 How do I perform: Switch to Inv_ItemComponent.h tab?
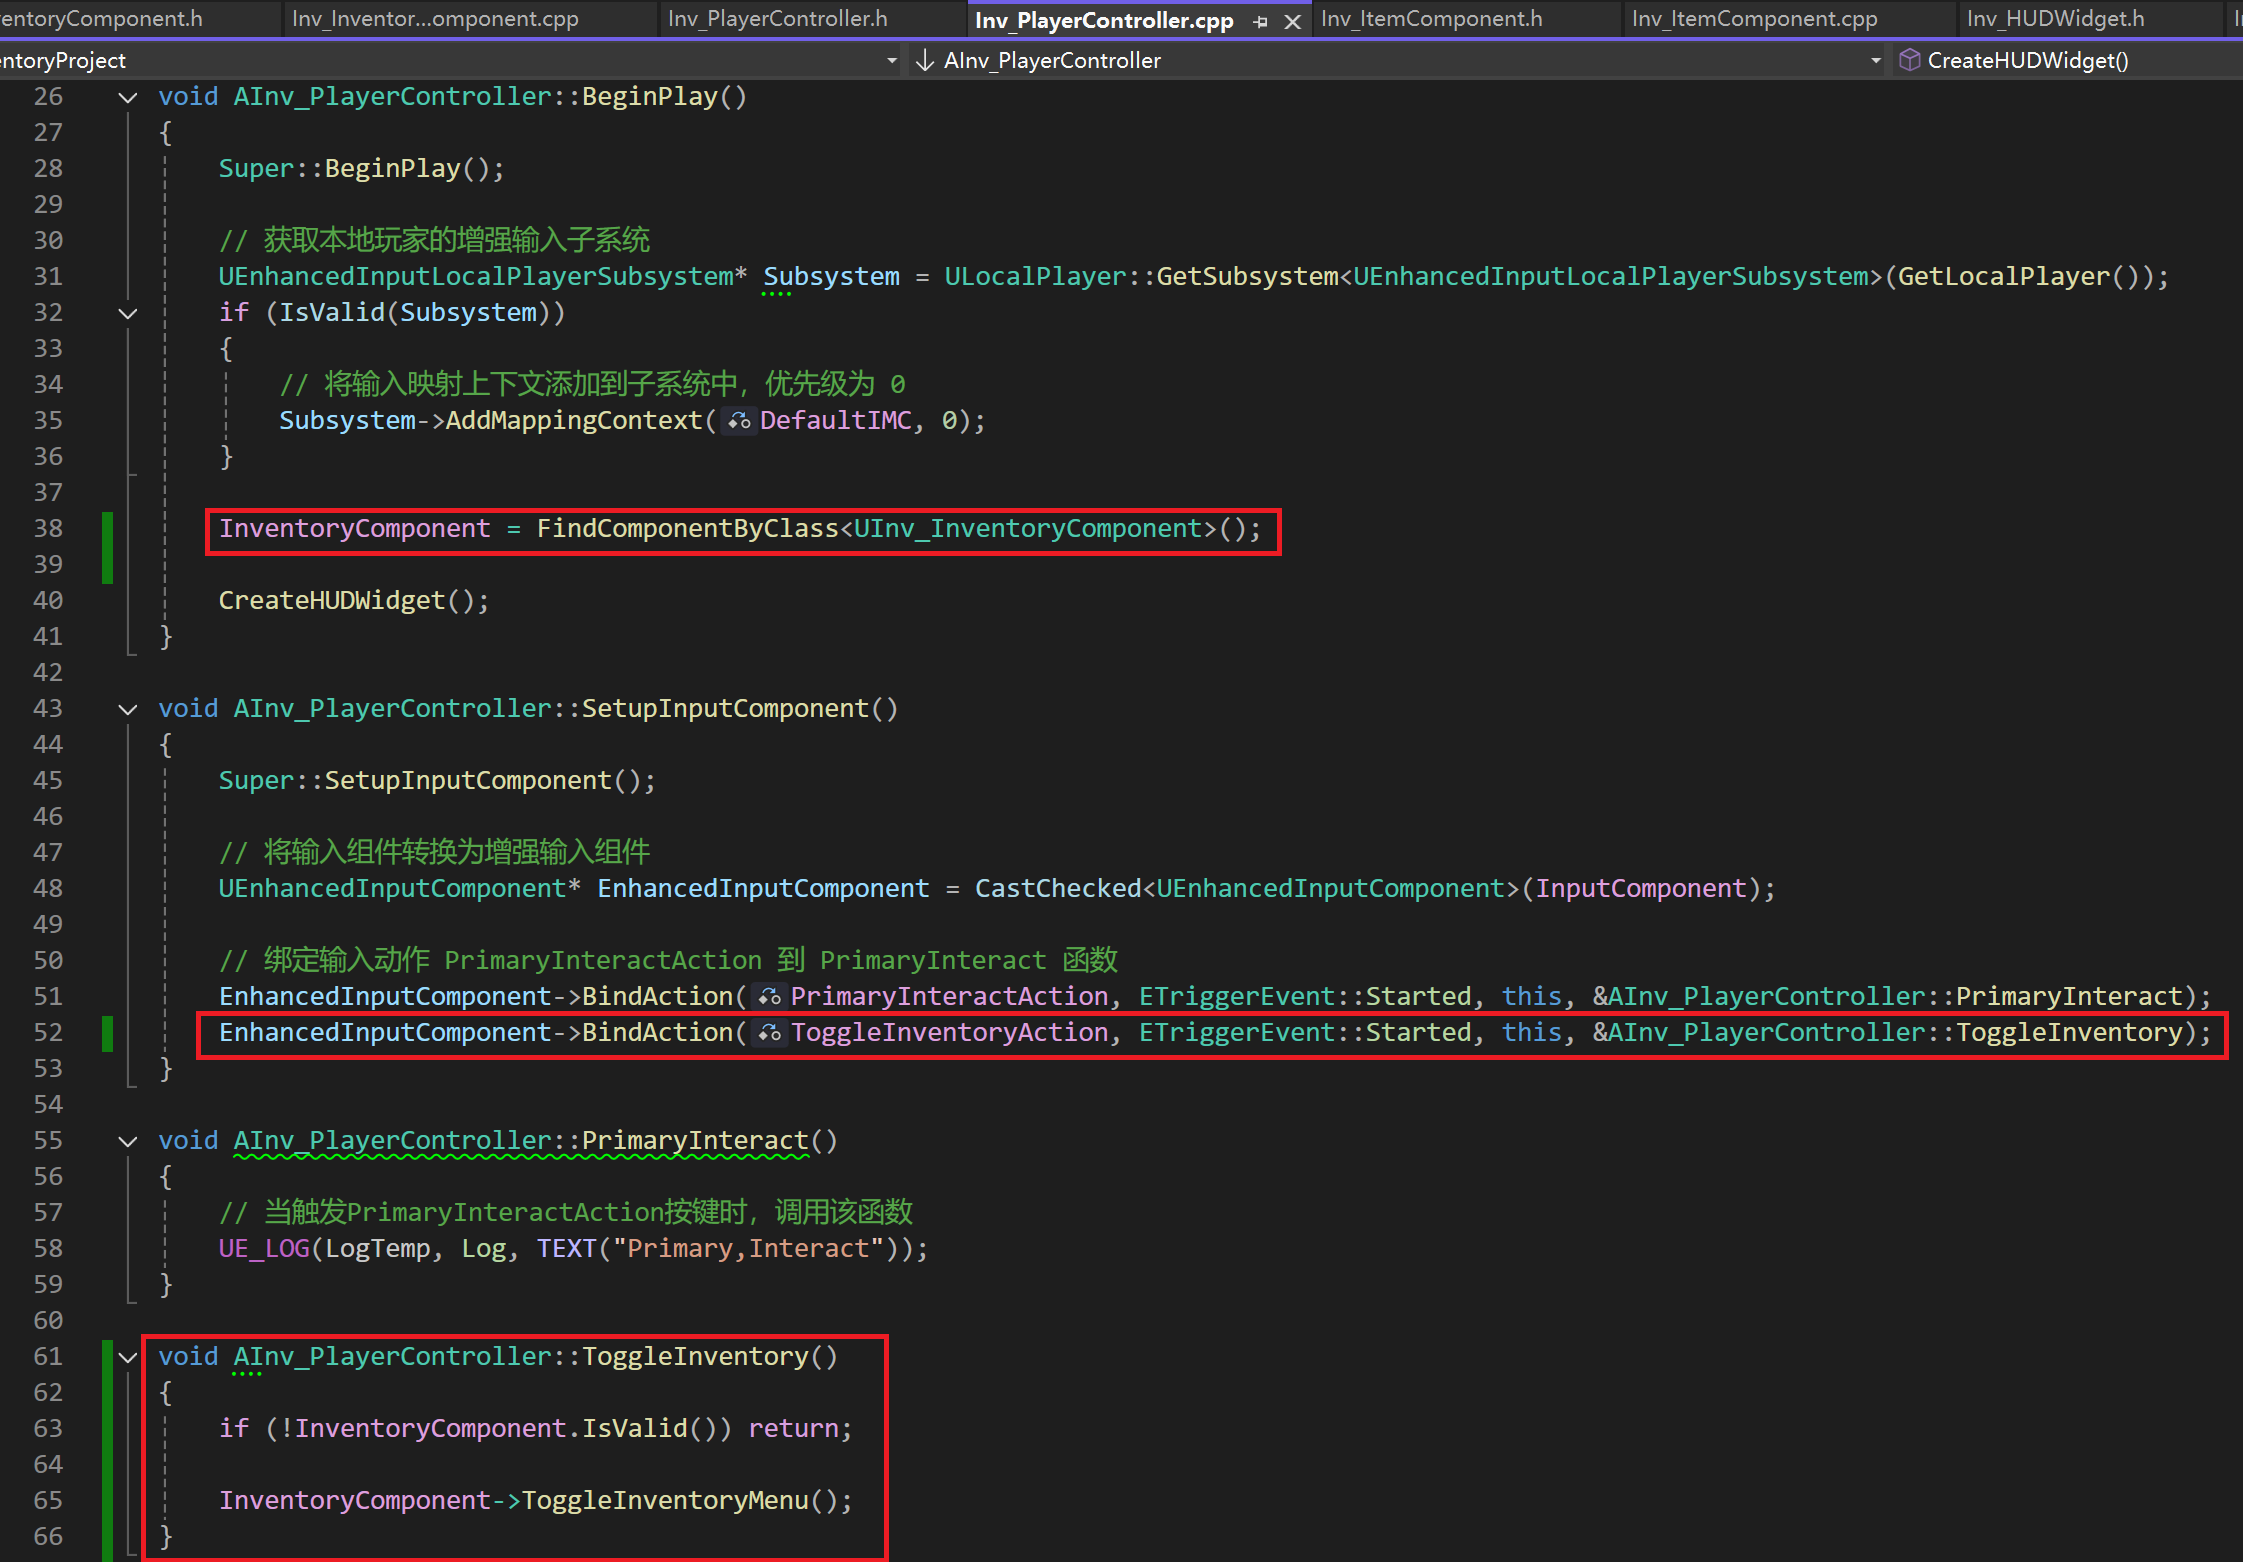pyautogui.click(x=1431, y=19)
